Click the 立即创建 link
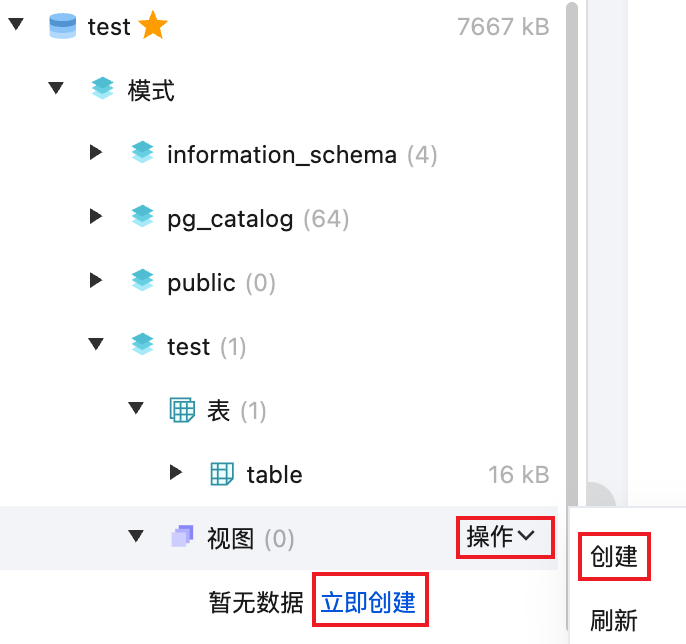Viewport: 686px width, 644px height. (367, 602)
